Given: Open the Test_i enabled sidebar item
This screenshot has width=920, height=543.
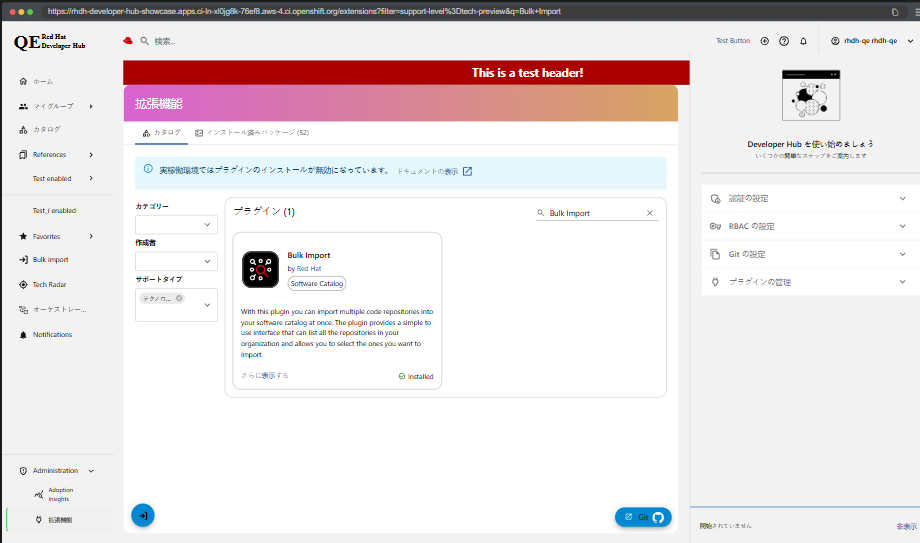Looking at the screenshot, I should [x=54, y=211].
